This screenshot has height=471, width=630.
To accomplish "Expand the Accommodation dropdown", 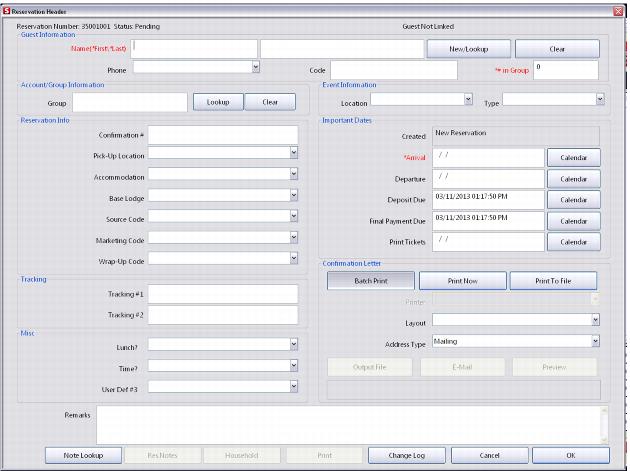I will (x=294, y=174).
